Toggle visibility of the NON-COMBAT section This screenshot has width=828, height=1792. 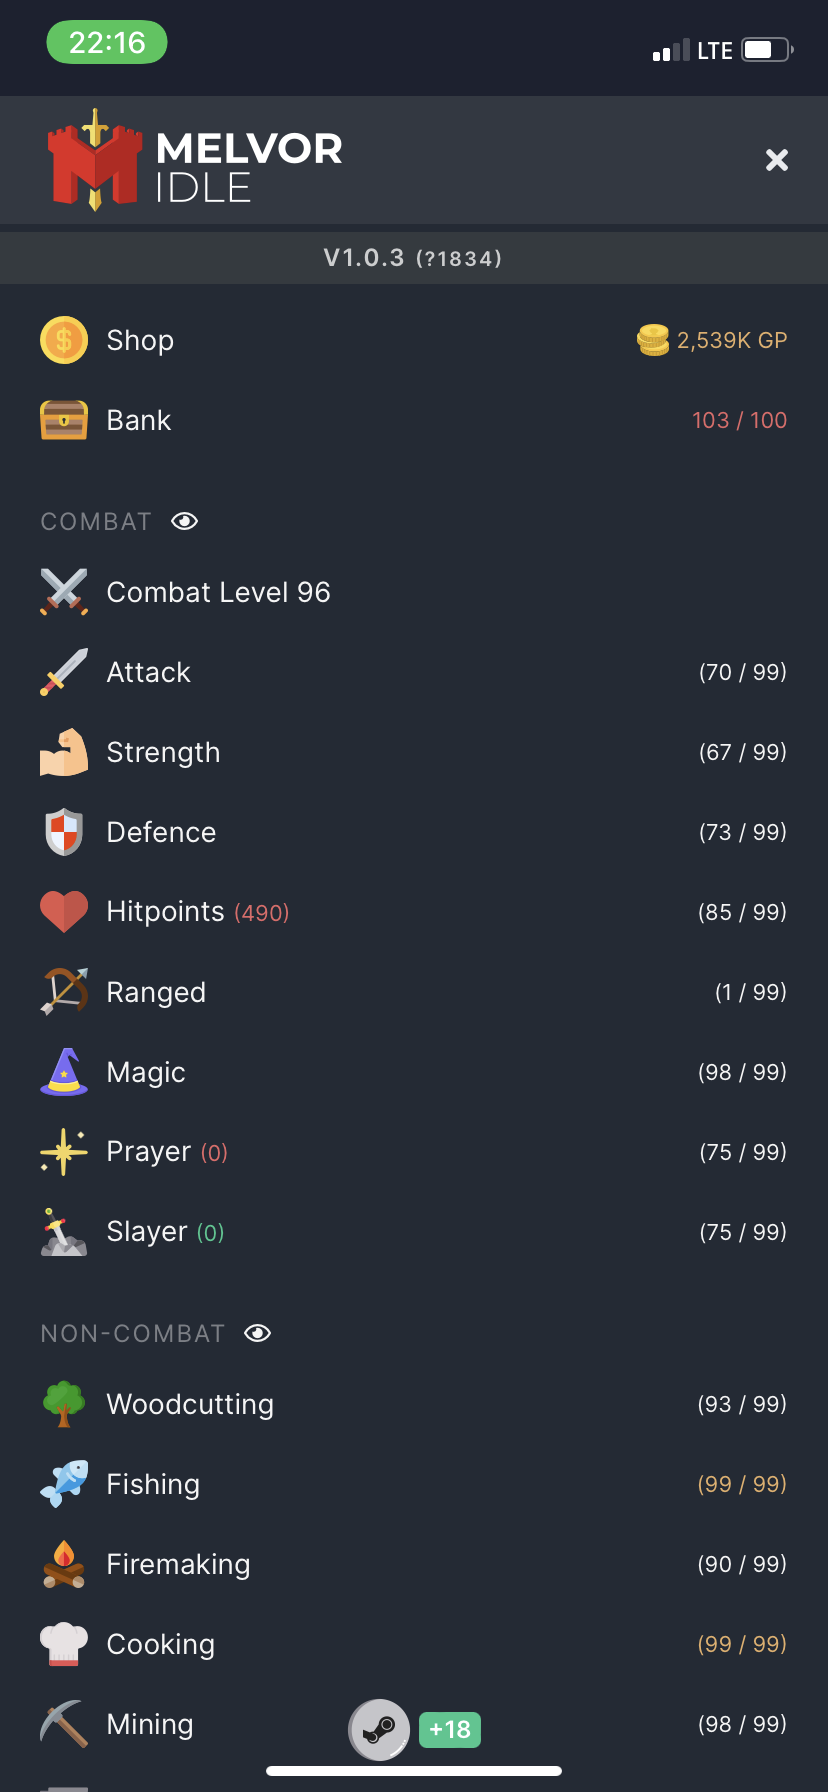pos(257,1332)
